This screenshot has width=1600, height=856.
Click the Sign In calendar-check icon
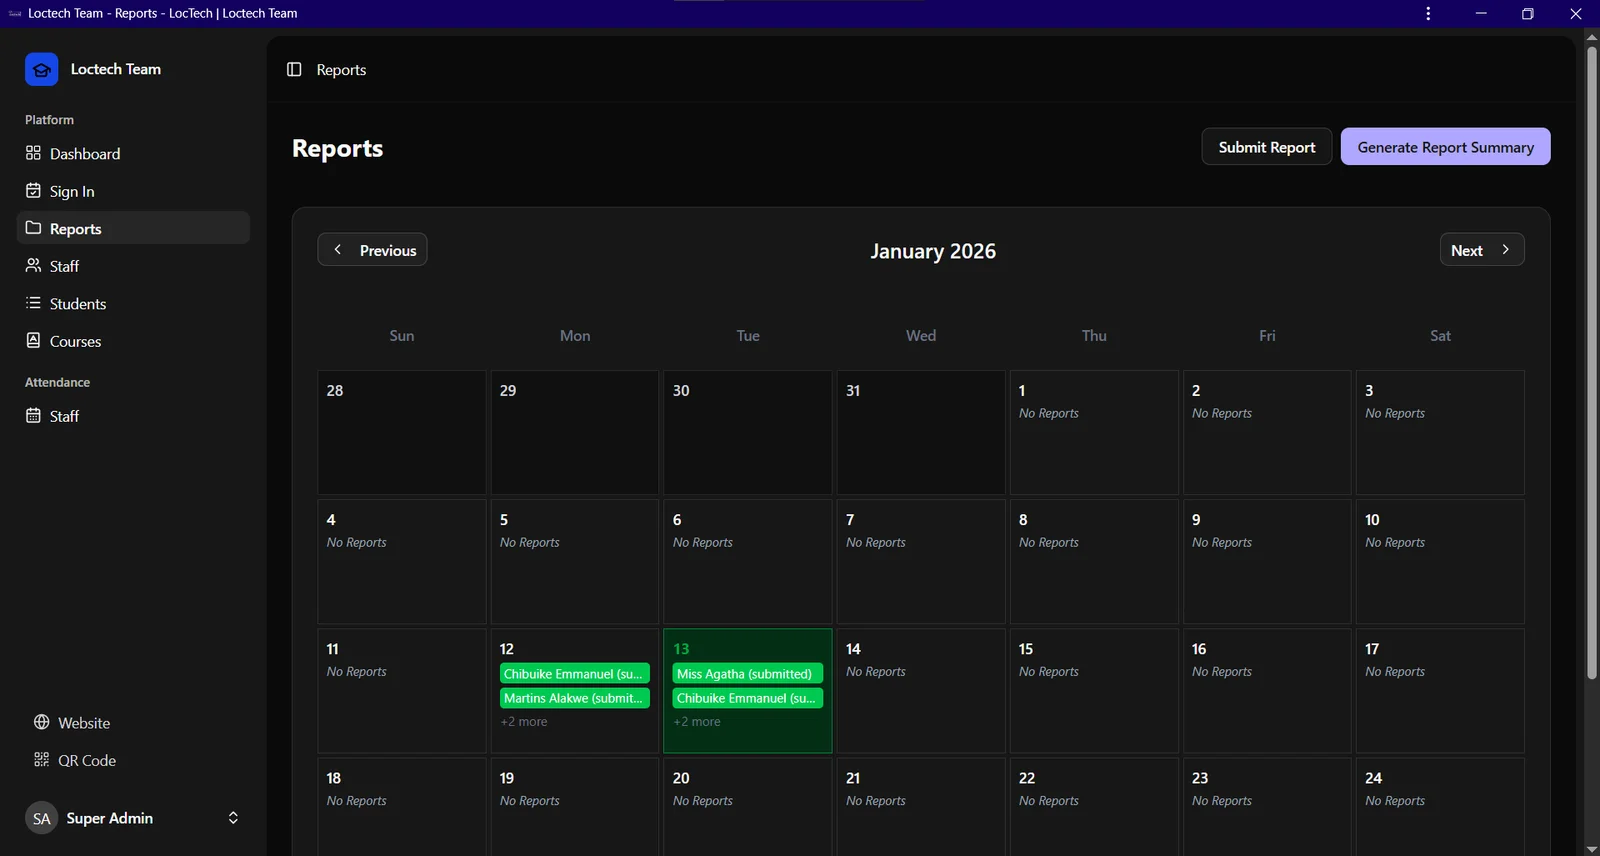[x=33, y=191]
